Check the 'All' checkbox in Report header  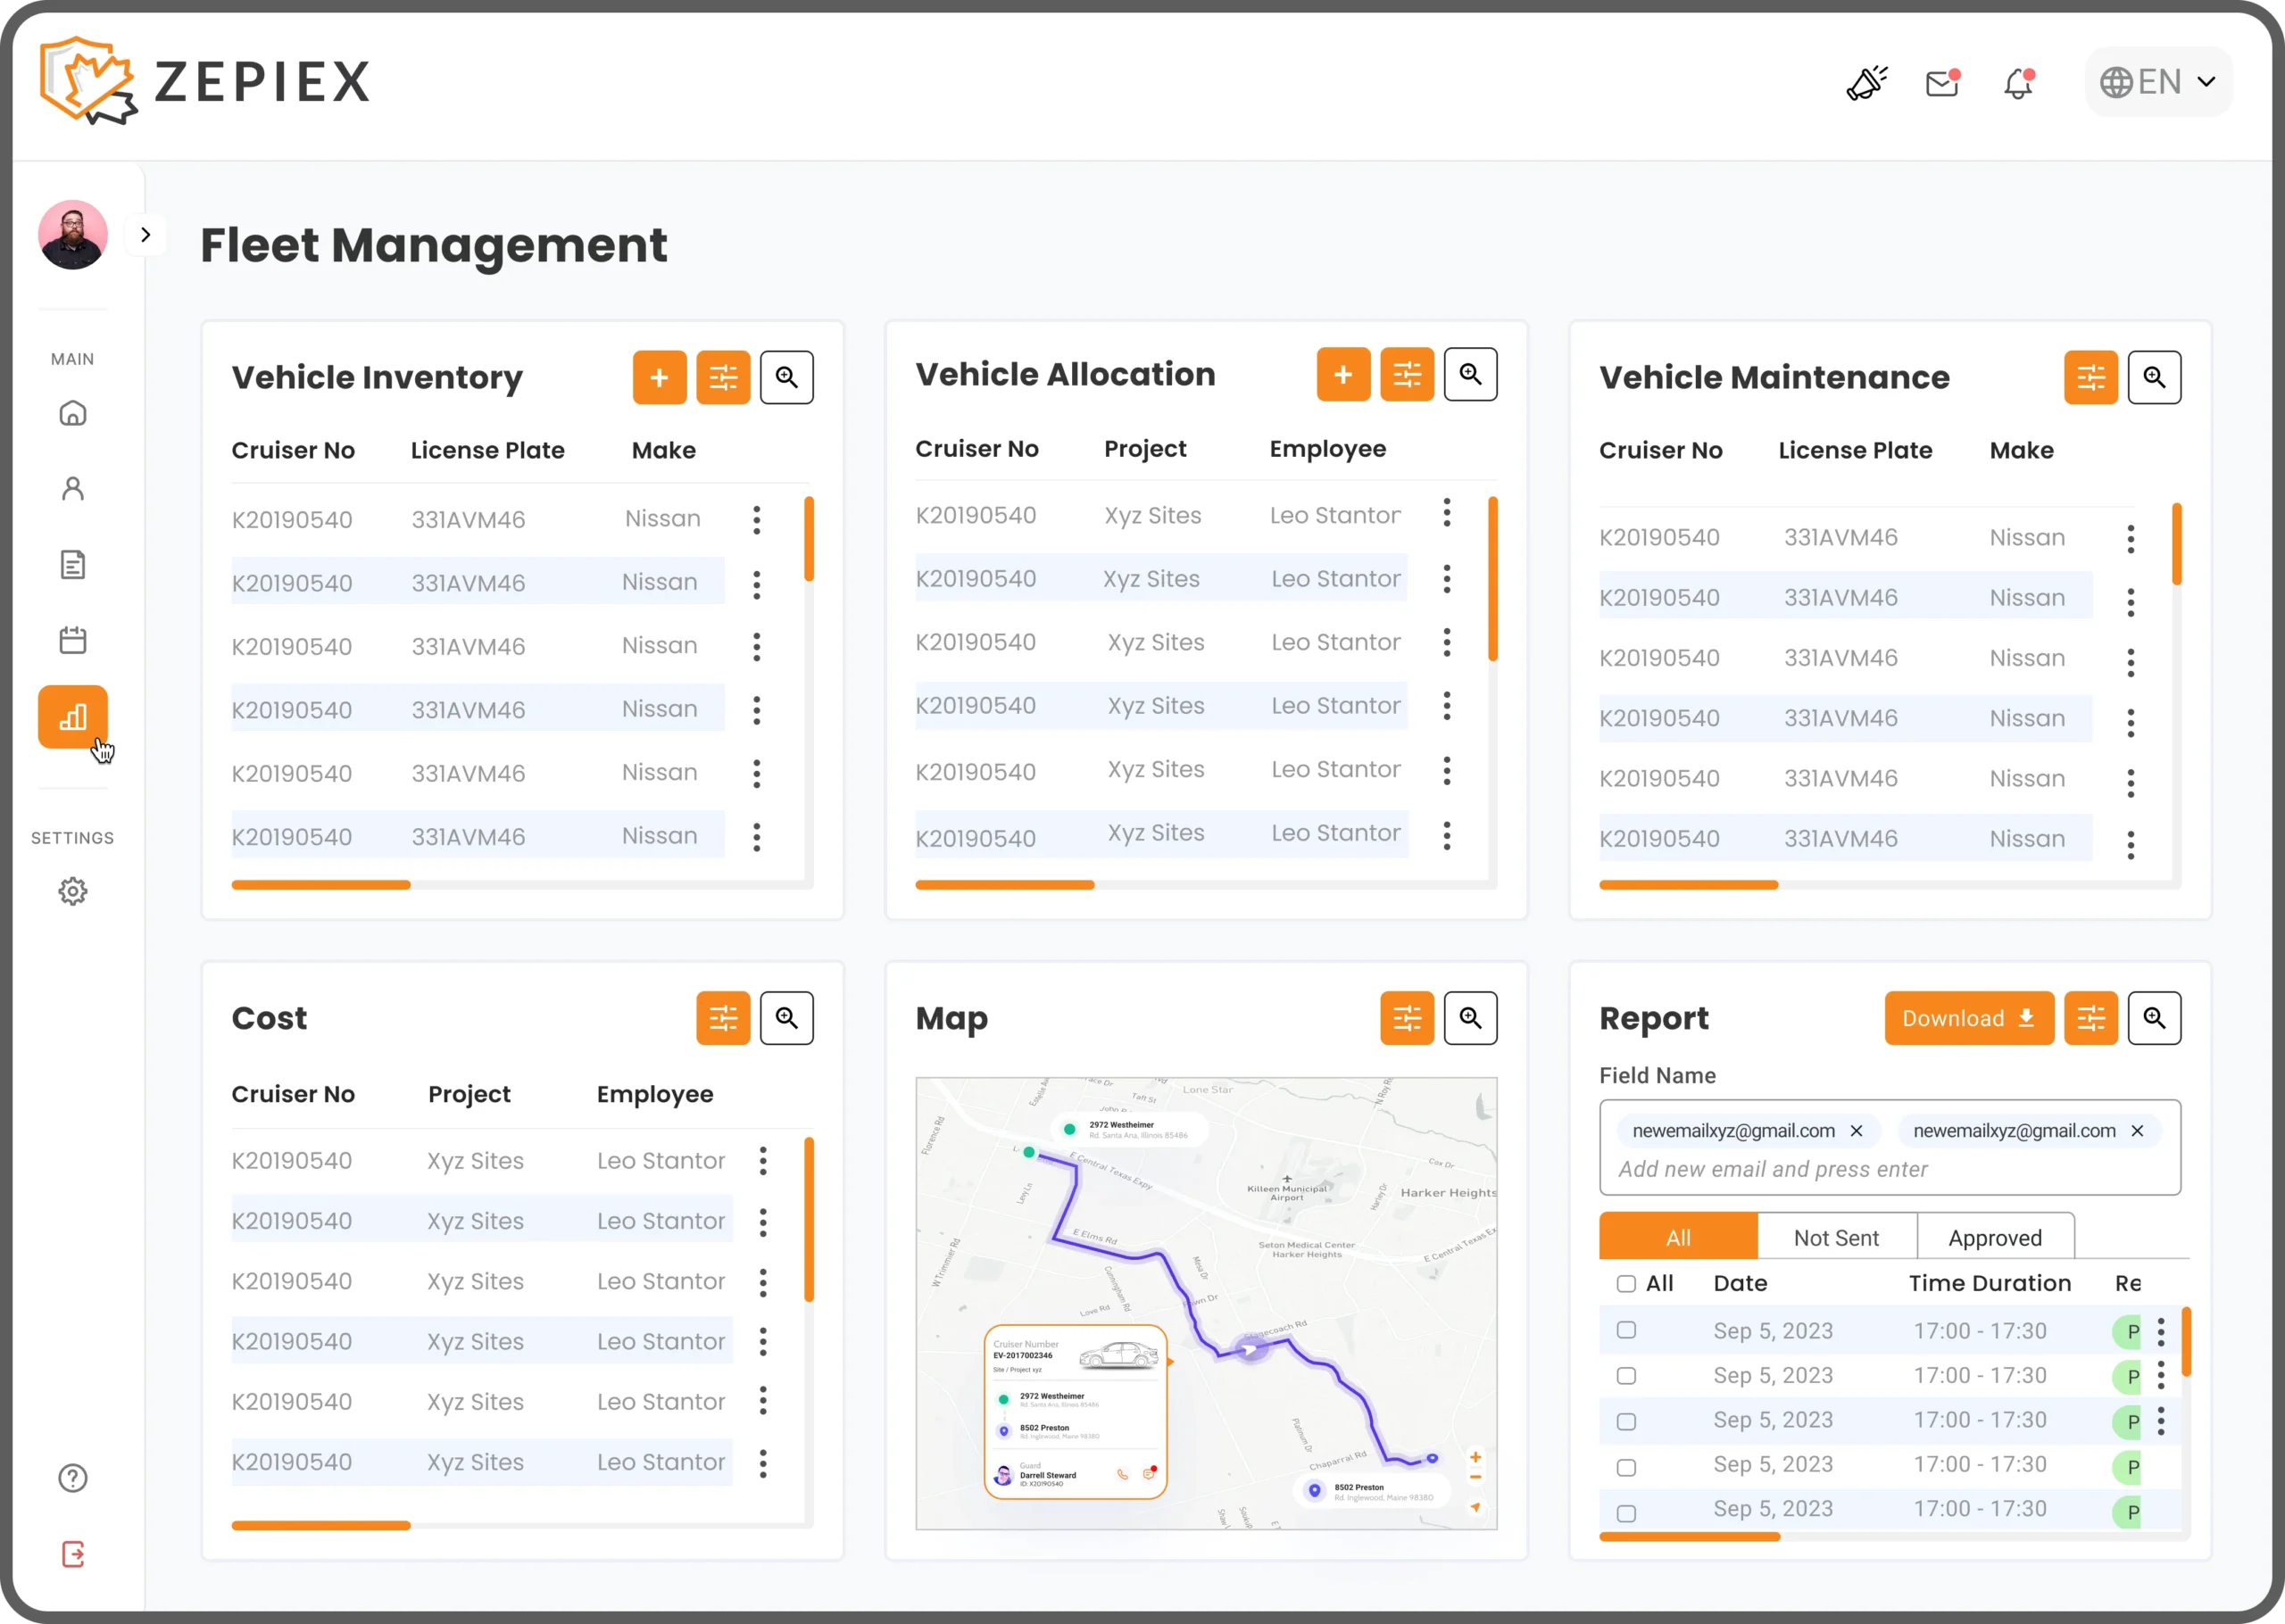point(1626,1283)
